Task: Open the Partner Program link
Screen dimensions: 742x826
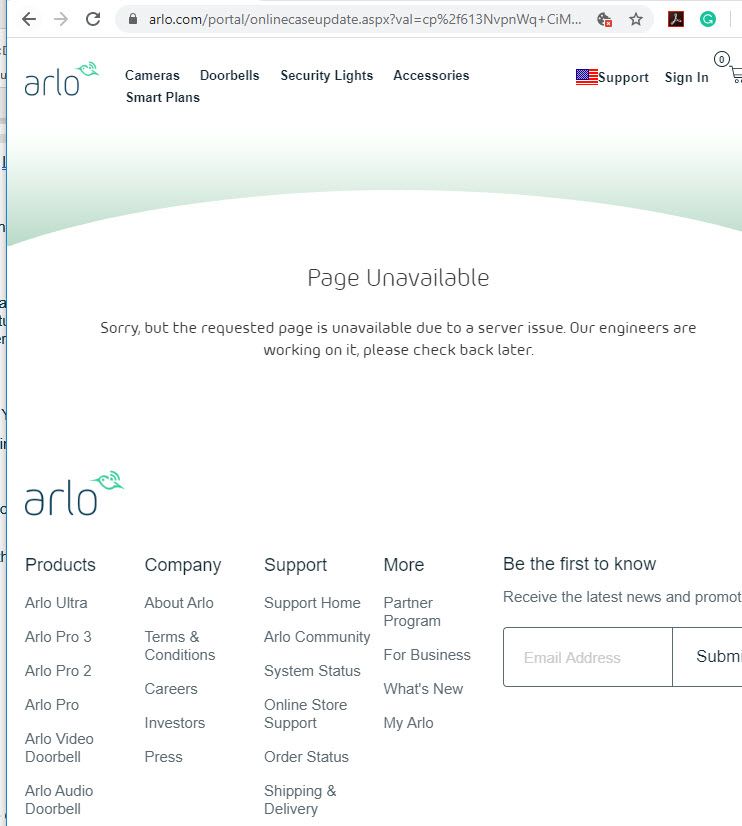Action: pos(412,612)
